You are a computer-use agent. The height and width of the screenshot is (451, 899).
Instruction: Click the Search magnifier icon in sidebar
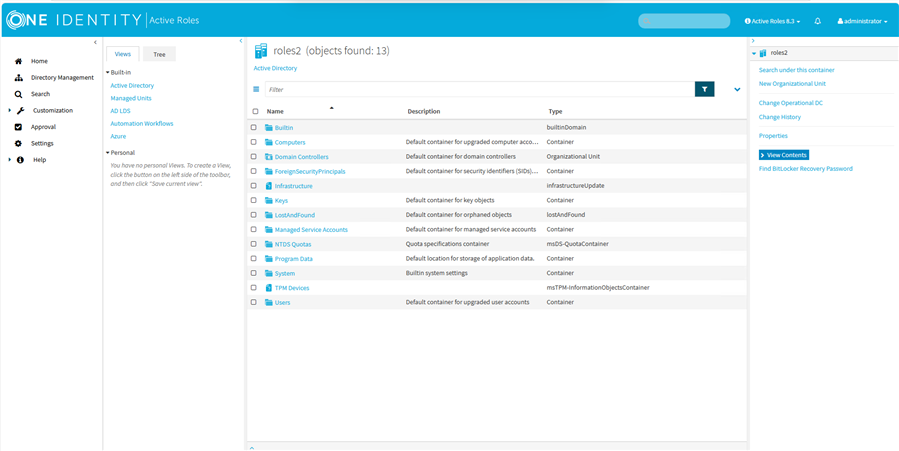tap(18, 94)
